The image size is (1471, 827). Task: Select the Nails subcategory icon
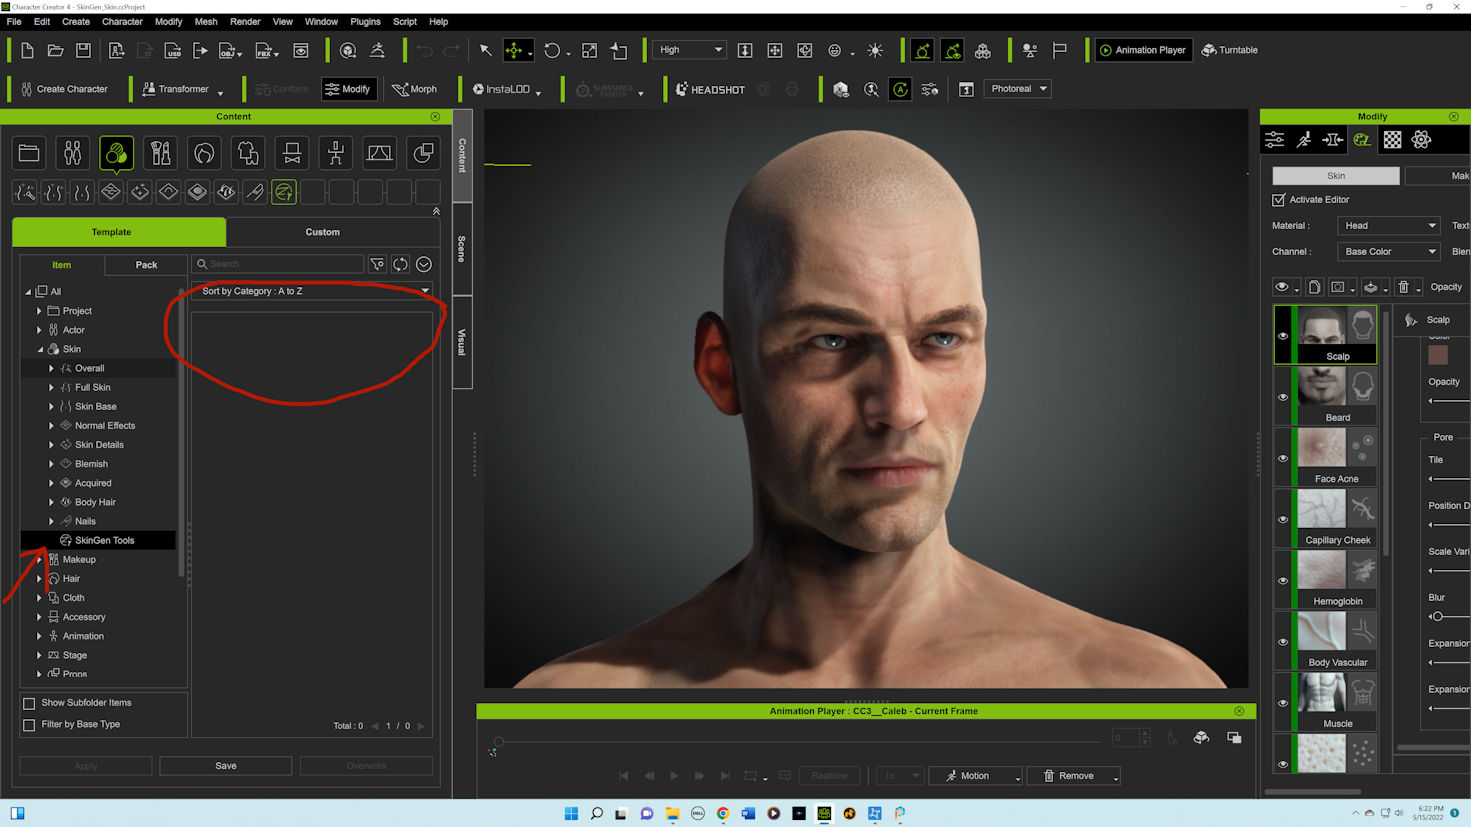coord(255,191)
